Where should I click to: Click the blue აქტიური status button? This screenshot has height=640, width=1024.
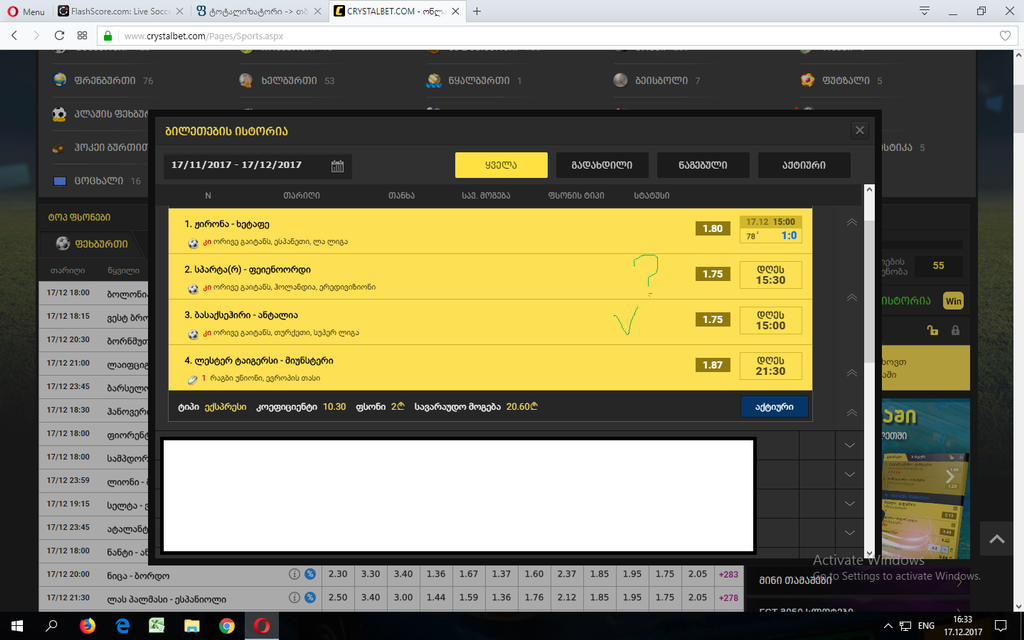coord(774,407)
